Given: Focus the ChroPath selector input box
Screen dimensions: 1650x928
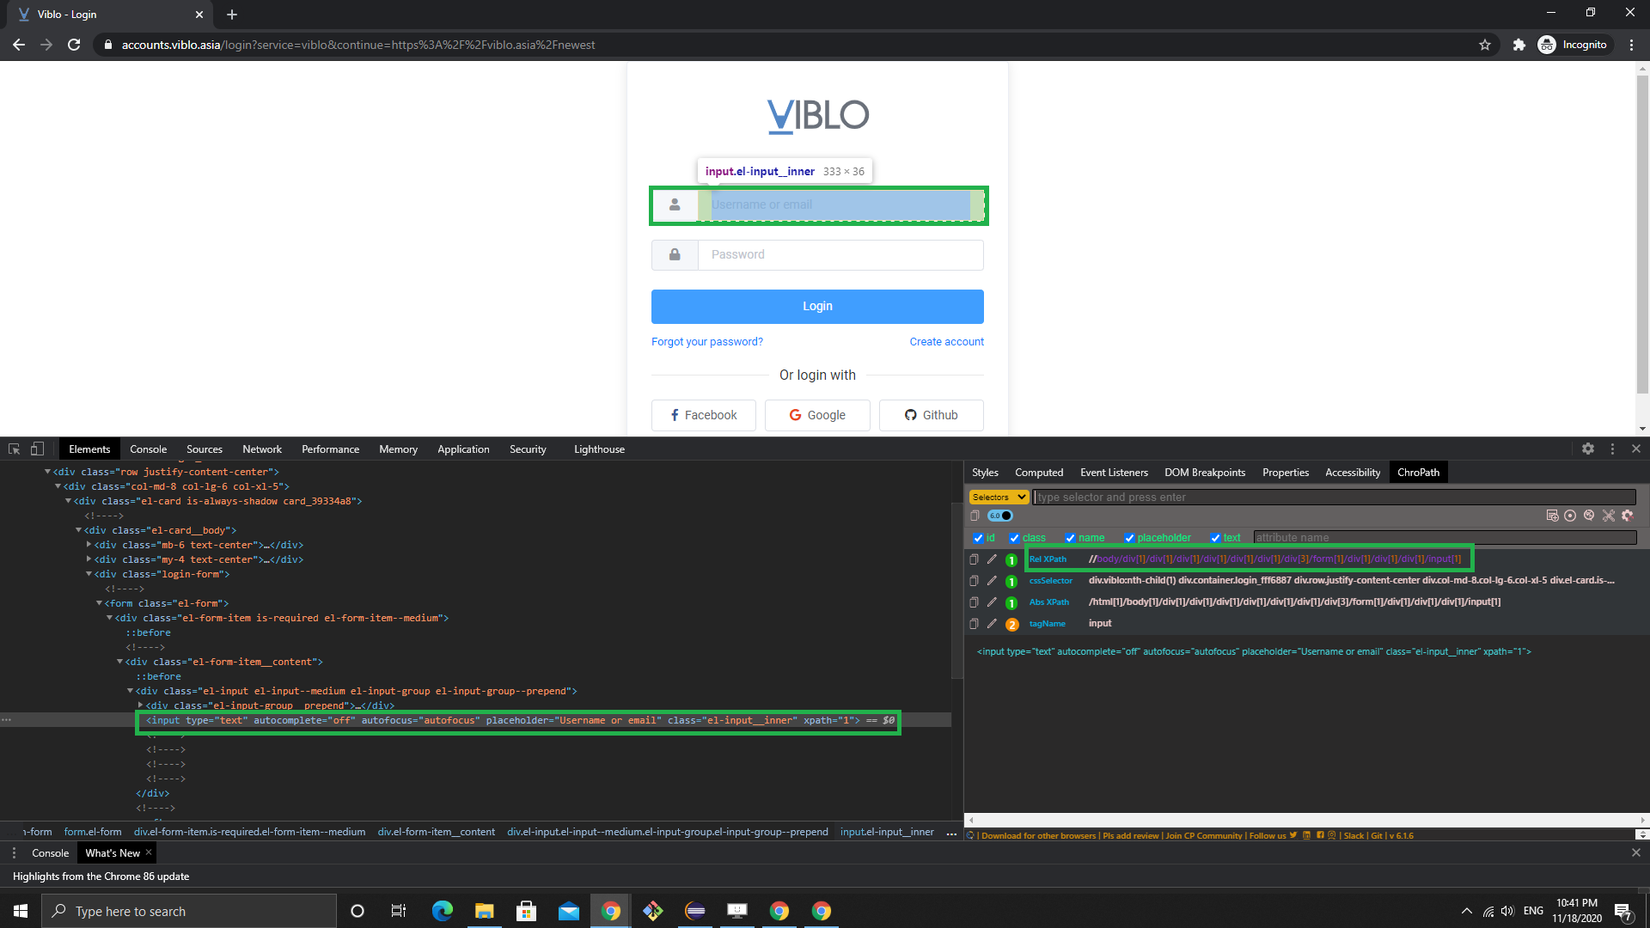Looking at the screenshot, I should tap(1334, 497).
